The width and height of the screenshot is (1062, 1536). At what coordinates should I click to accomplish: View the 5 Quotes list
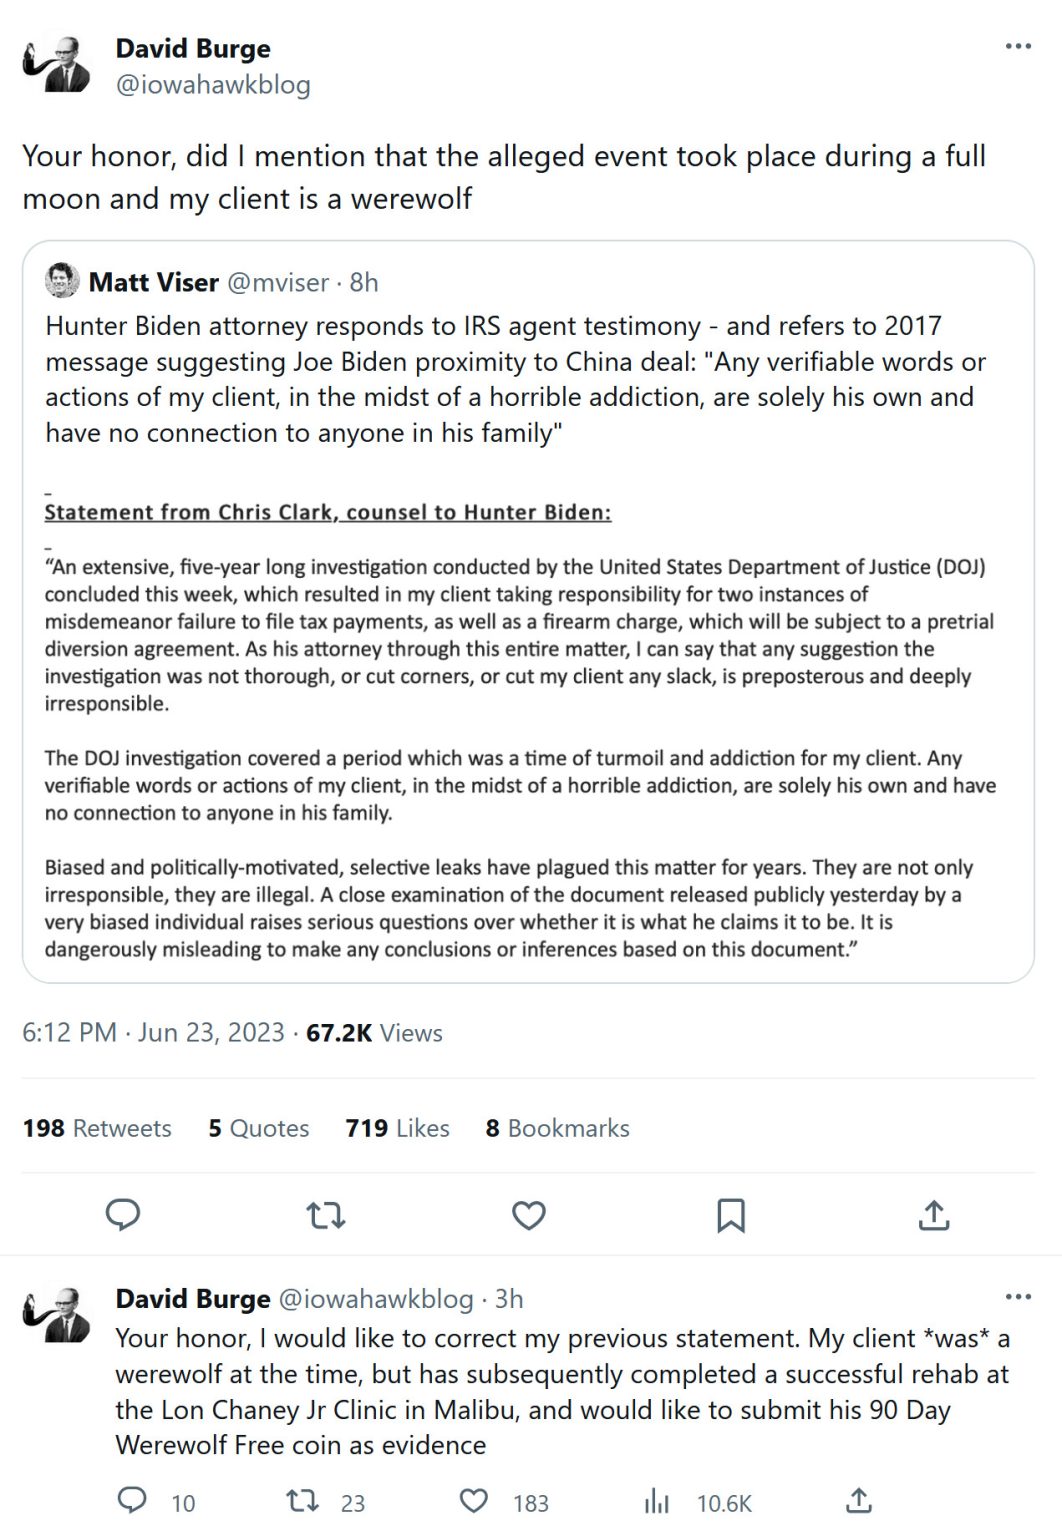click(x=259, y=1128)
